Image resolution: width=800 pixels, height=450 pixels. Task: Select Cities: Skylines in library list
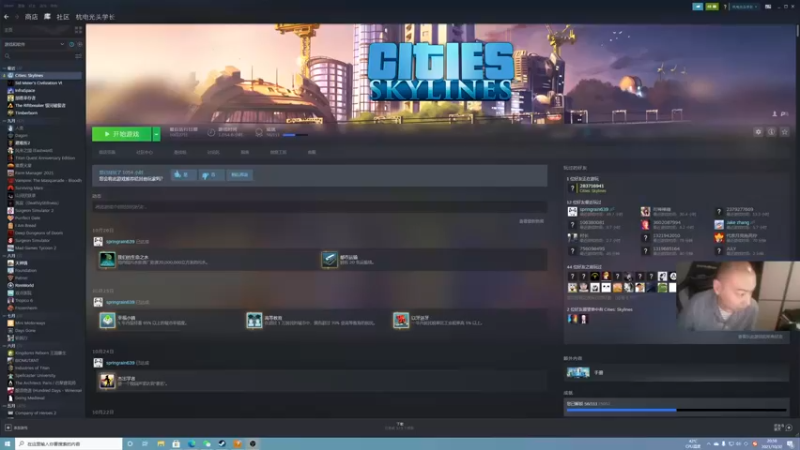point(43,76)
